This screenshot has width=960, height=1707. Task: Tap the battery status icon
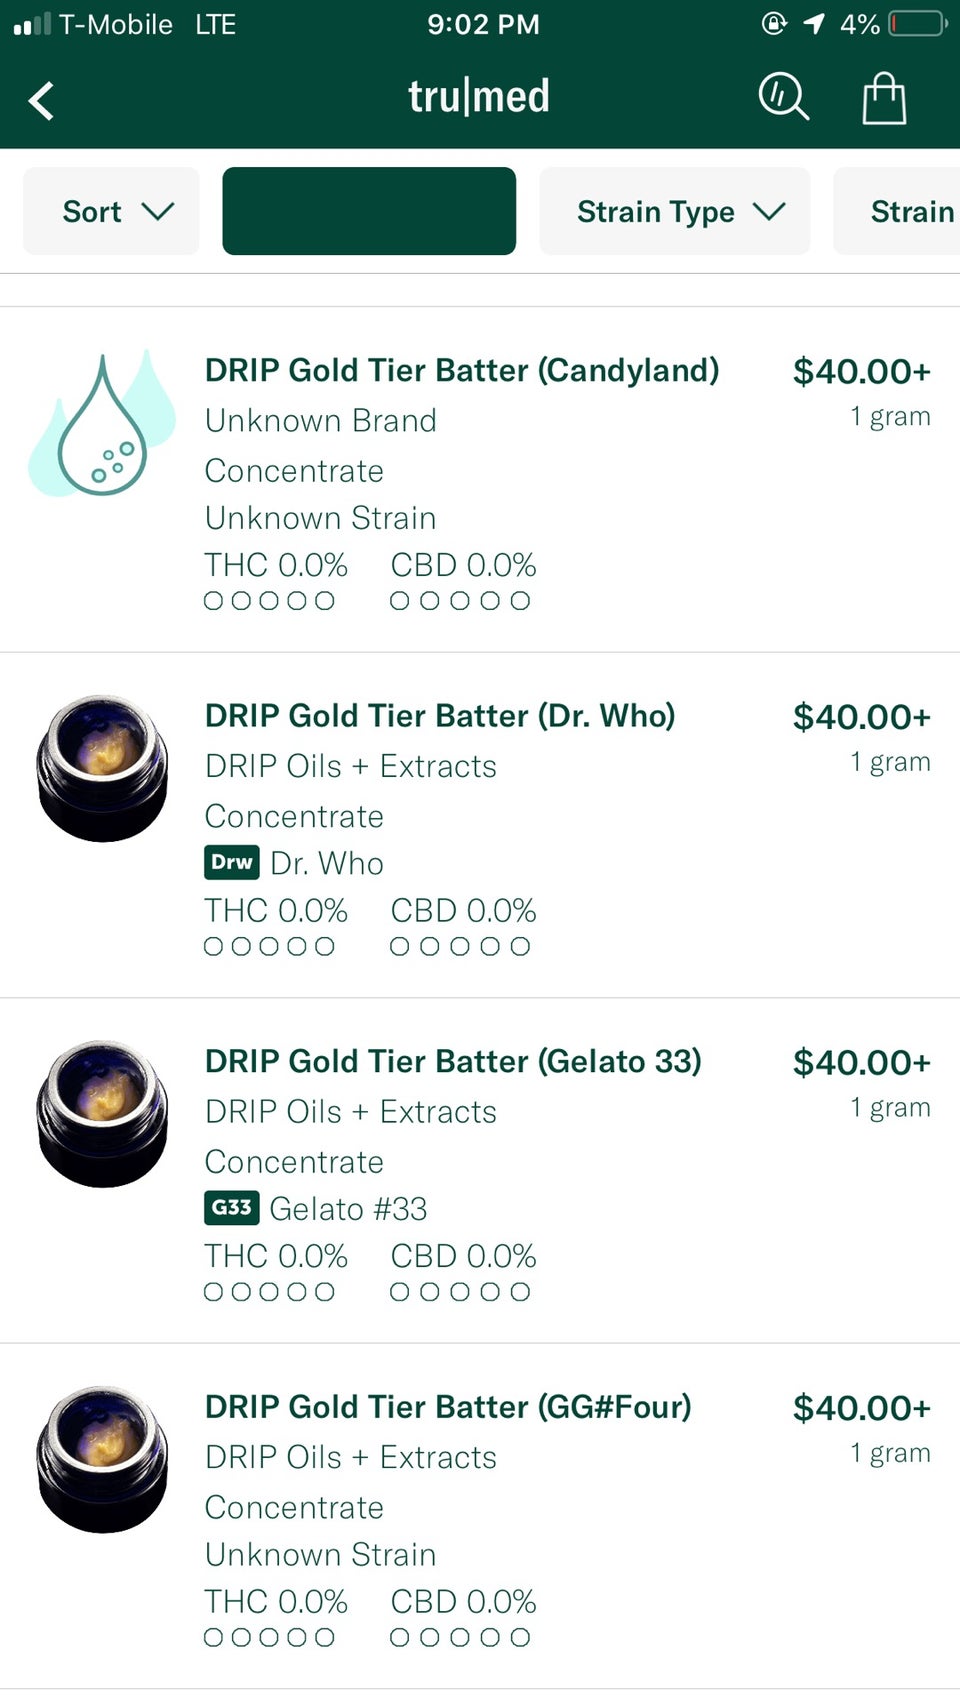click(918, 23)
